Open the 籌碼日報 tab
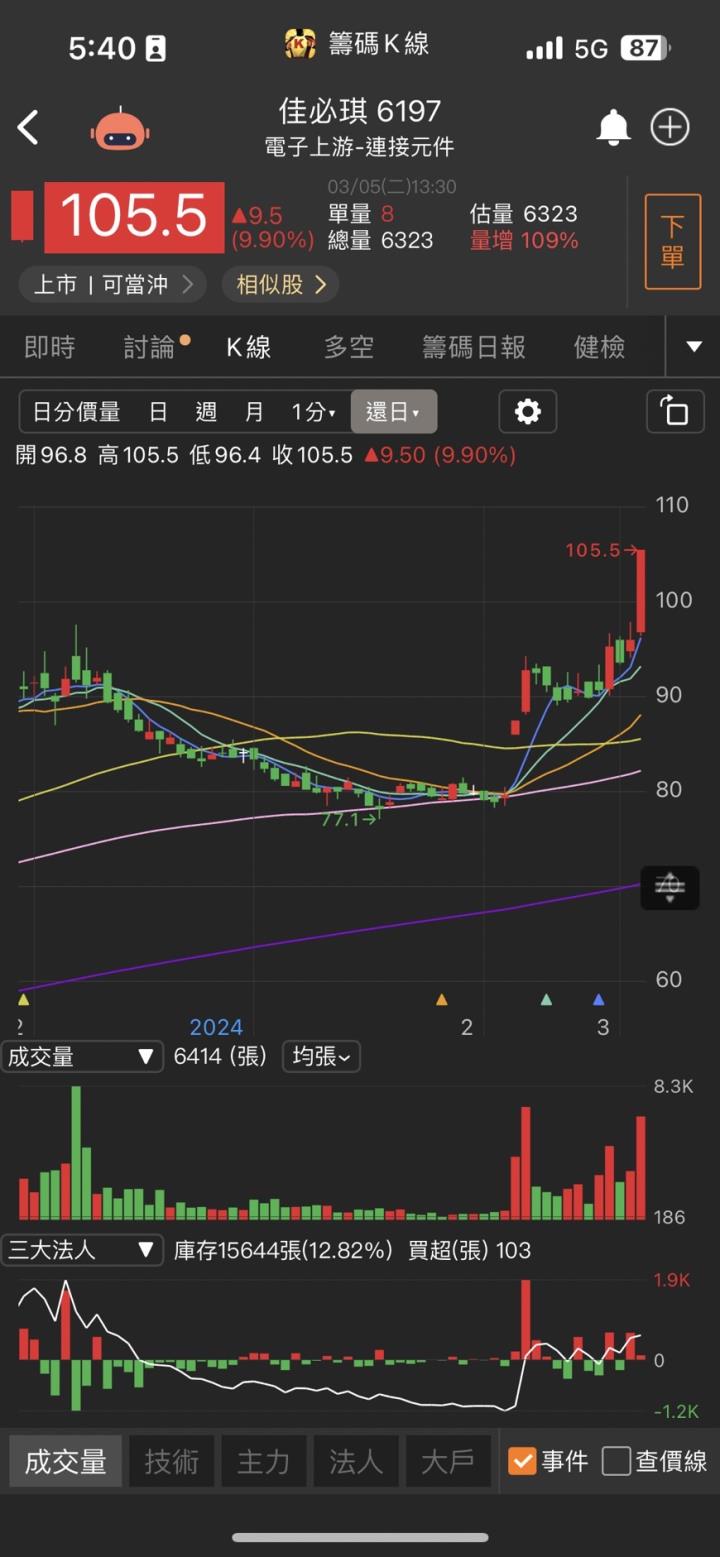Screen dimensions: 720x1557 click(x=474, y=347)
